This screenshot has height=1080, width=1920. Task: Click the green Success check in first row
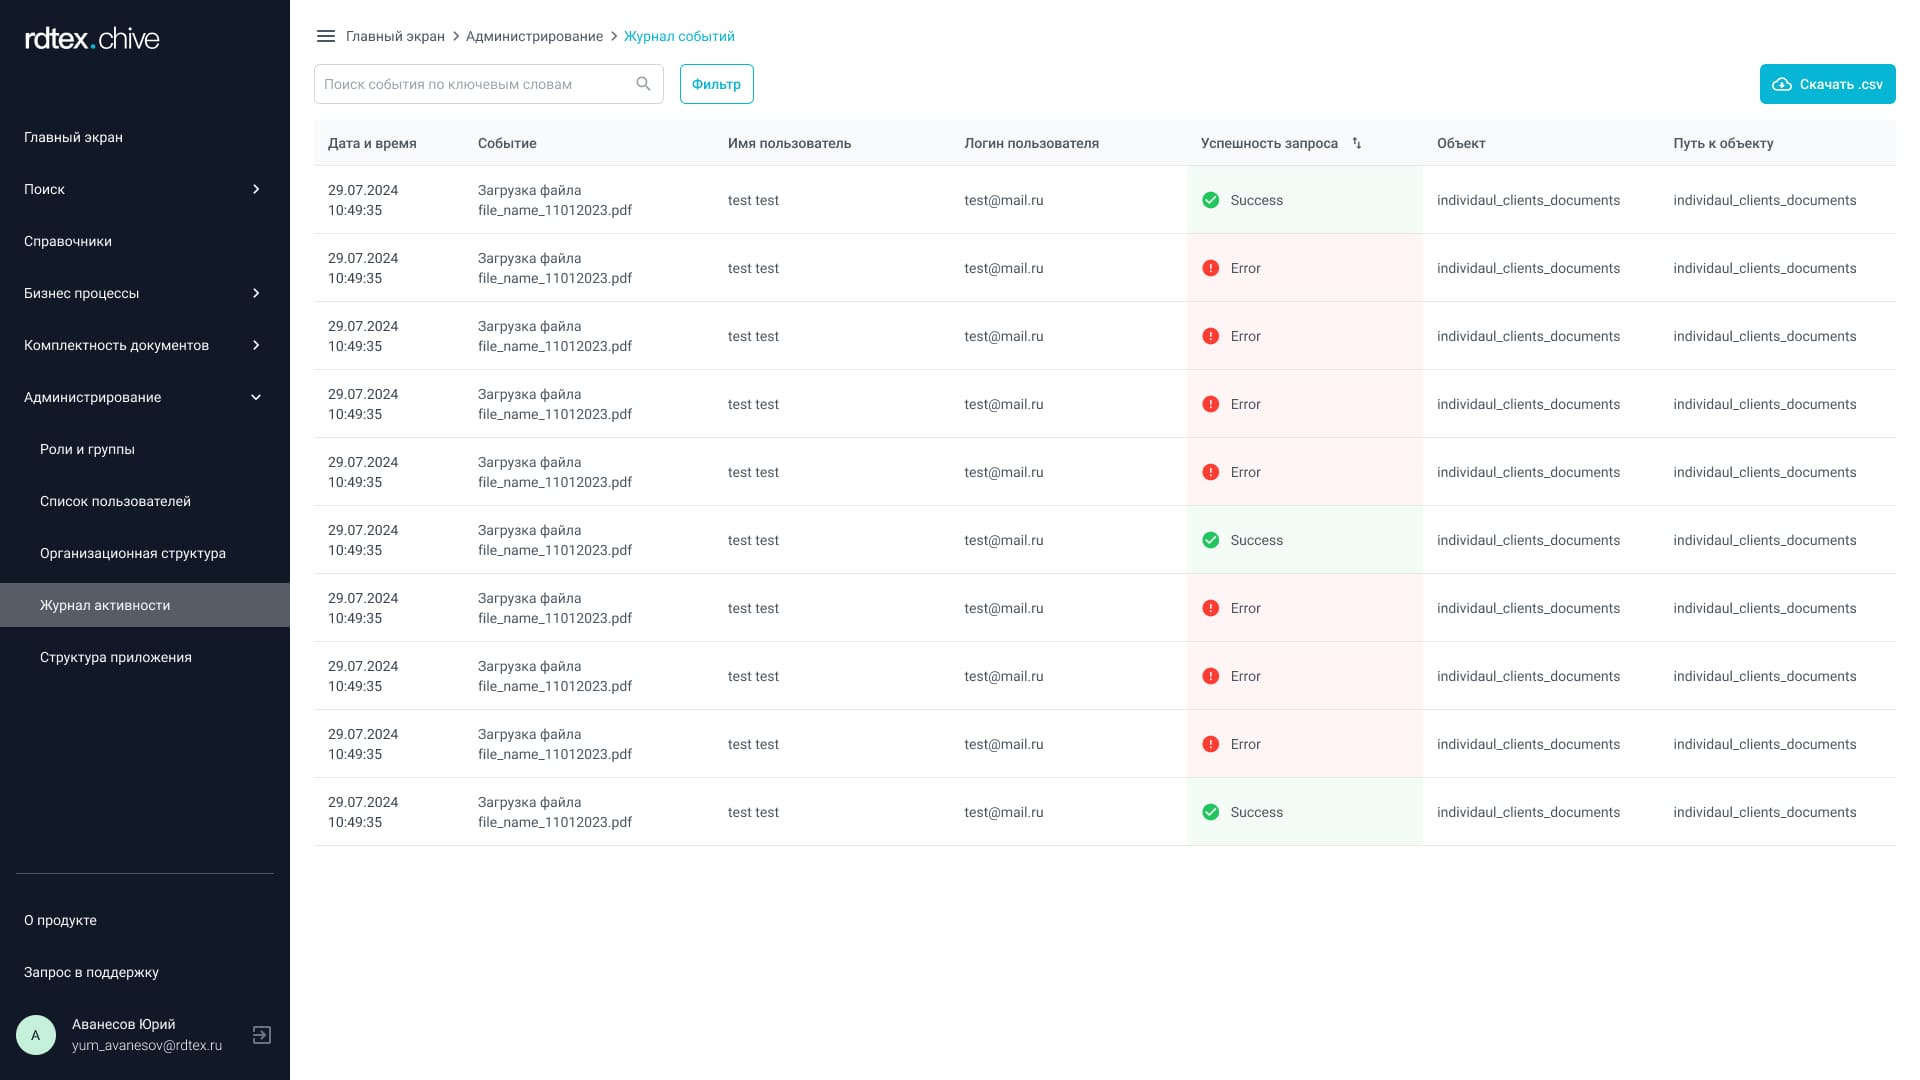1210,200
